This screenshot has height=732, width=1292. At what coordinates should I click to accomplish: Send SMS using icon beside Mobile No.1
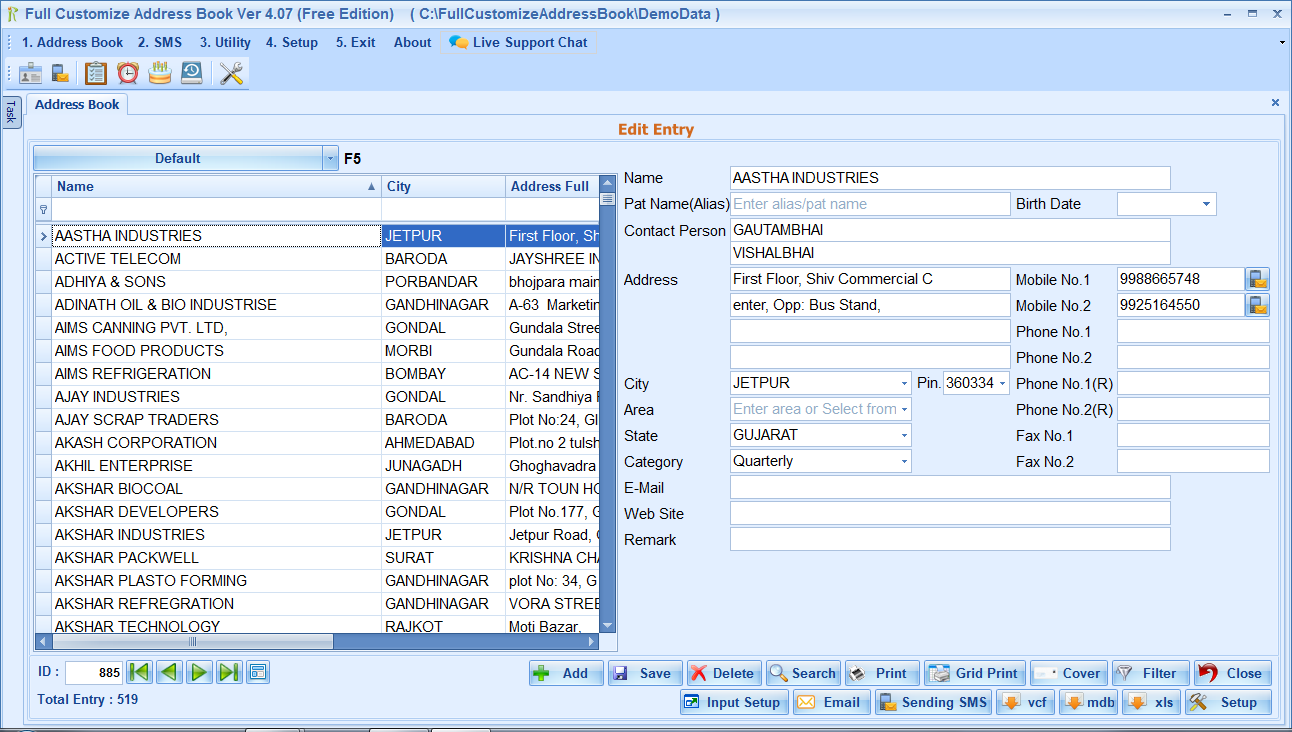[x=1258, y=279]
